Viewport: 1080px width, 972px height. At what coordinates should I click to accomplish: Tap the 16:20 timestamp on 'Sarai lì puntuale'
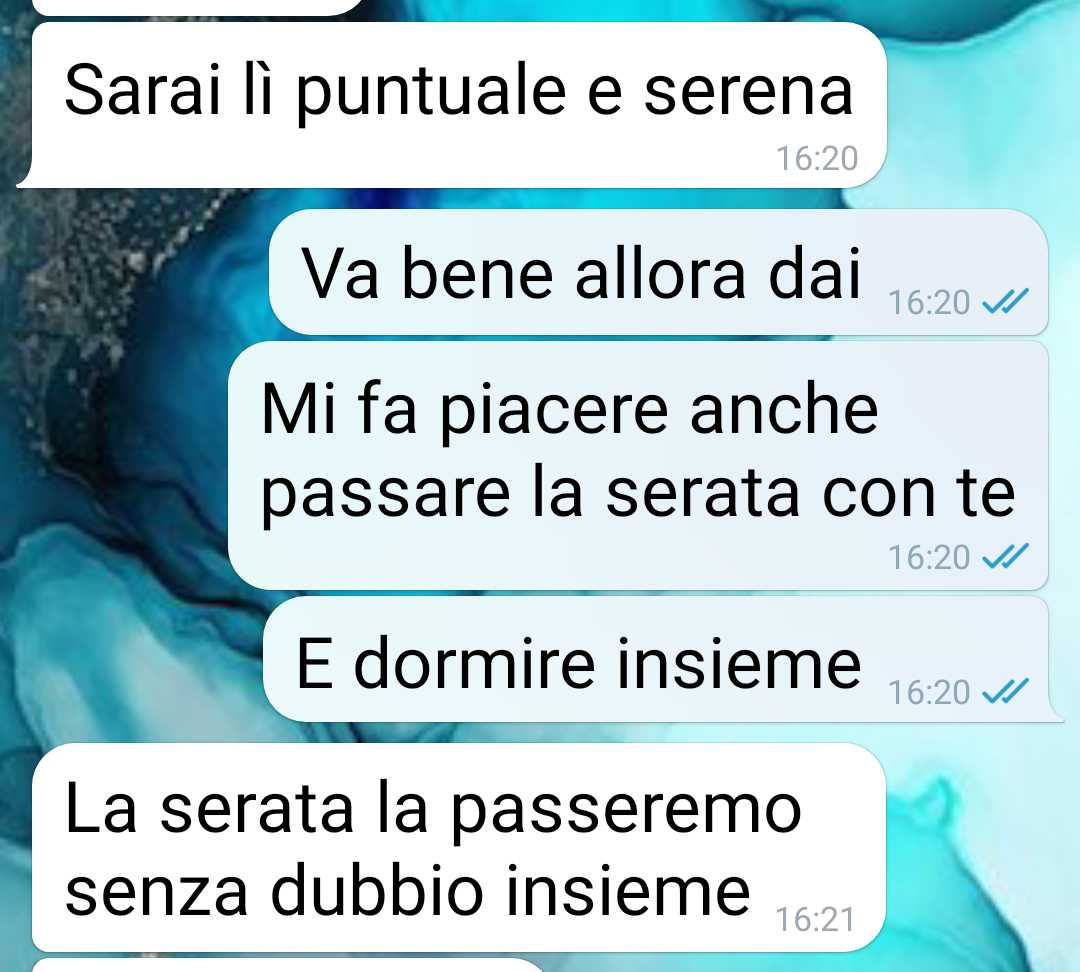(817, 158)
